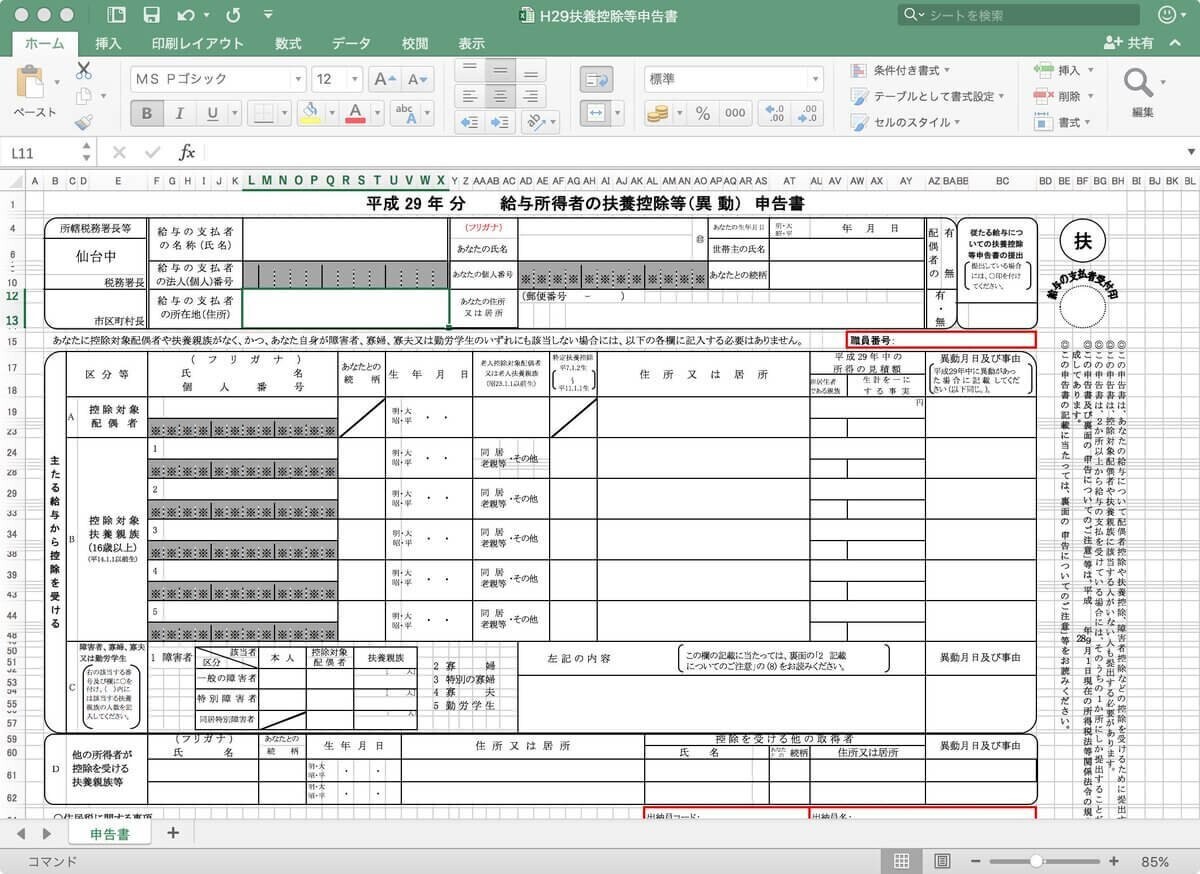Open the font size 12 dropdown
The height and width of the screenshot is (874, 1200).
coord(354,80)
